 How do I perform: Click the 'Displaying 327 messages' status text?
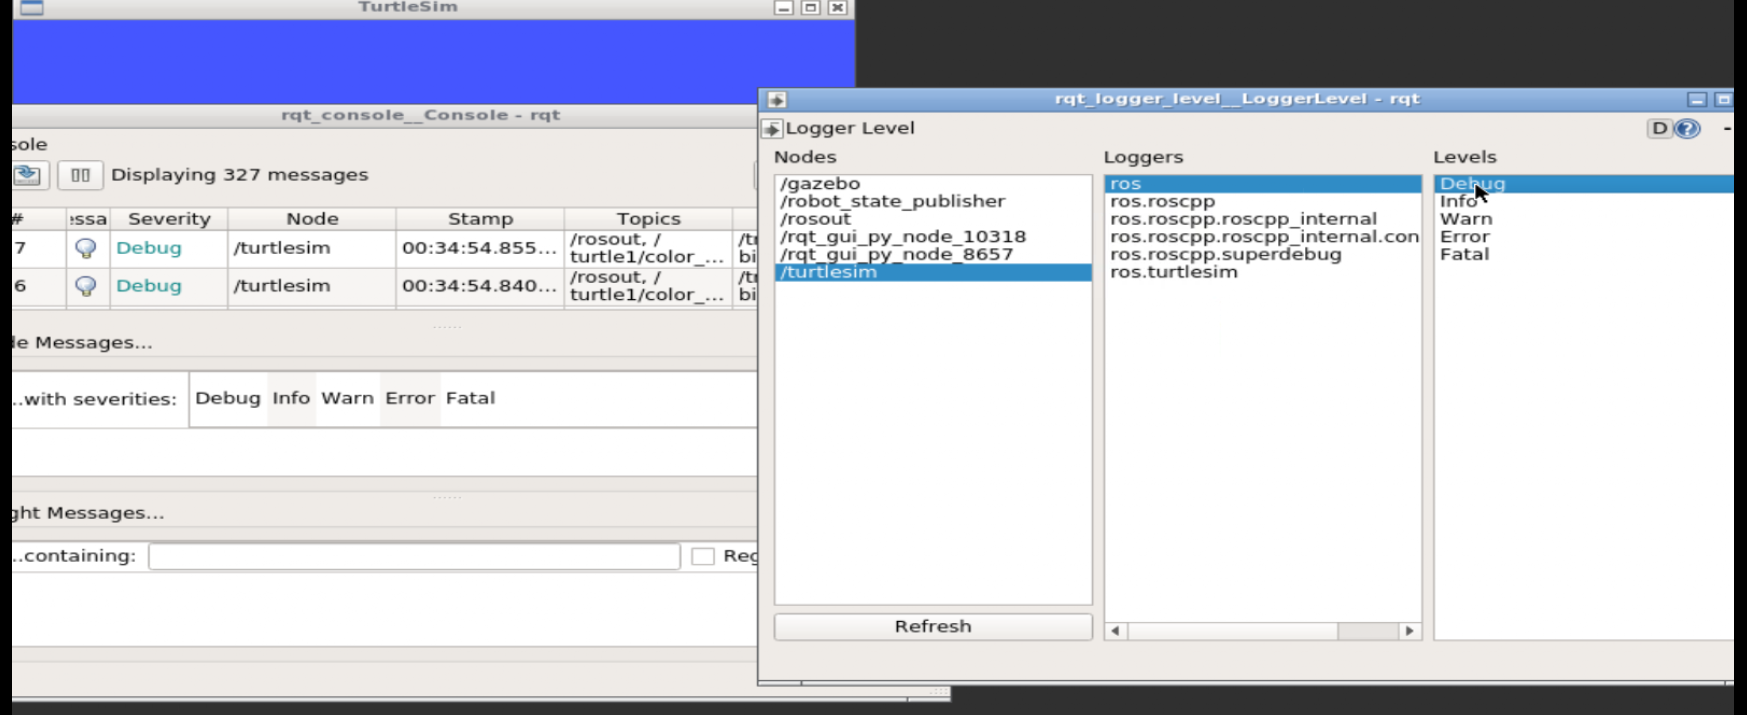[x=240, y=175]
